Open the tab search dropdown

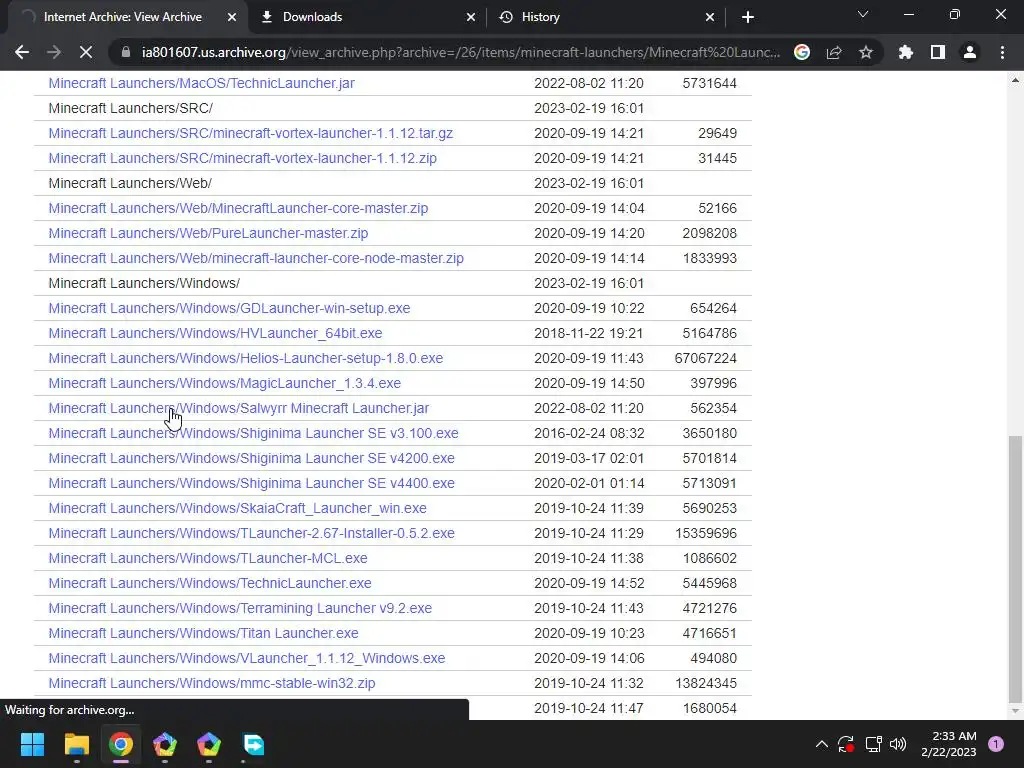[x=863, y=14]
